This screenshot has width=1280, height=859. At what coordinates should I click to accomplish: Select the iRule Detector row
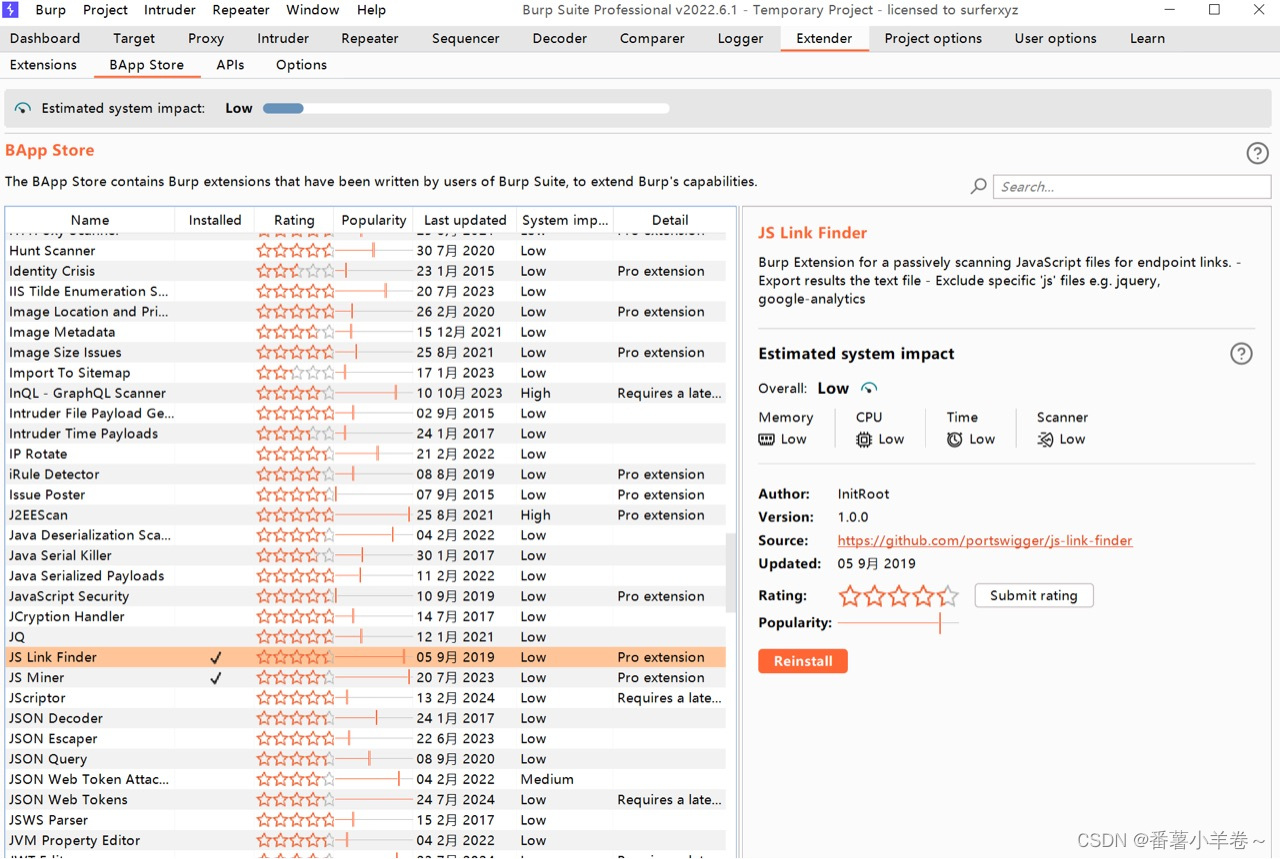point(366,474)
